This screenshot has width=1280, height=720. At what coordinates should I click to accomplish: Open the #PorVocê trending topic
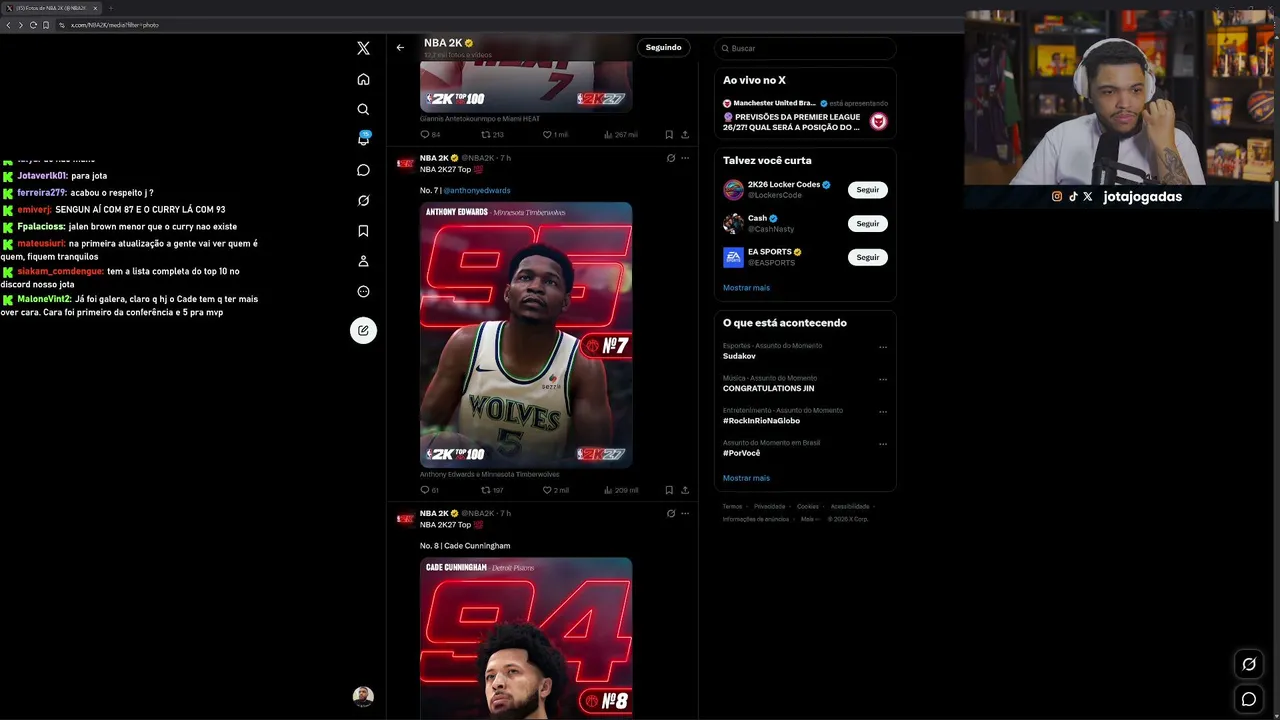click(741, 453)
